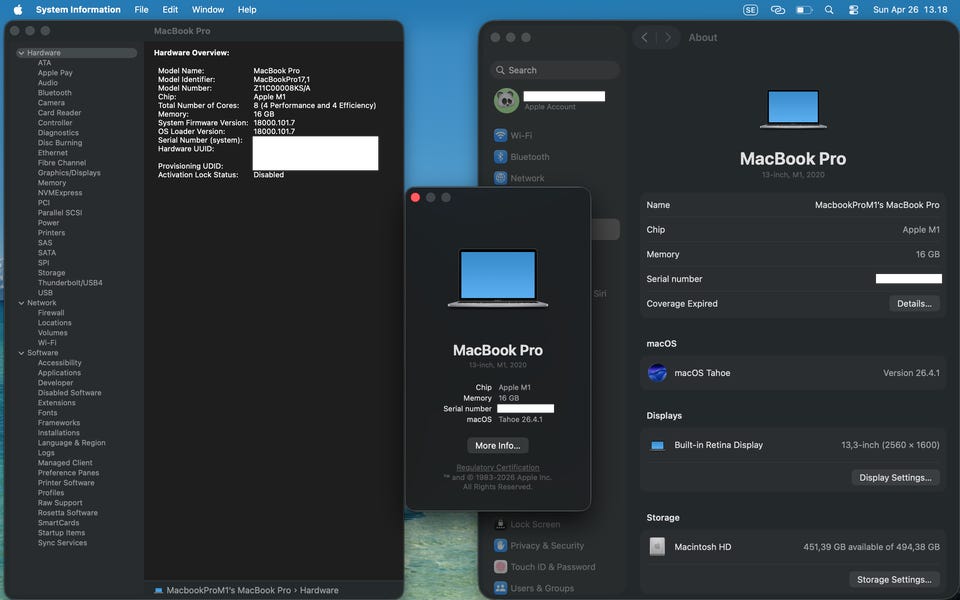Screen dimensions: 960x600
Task: Click the back arrow in Settings toolbar
Action: tap(644, 37)
